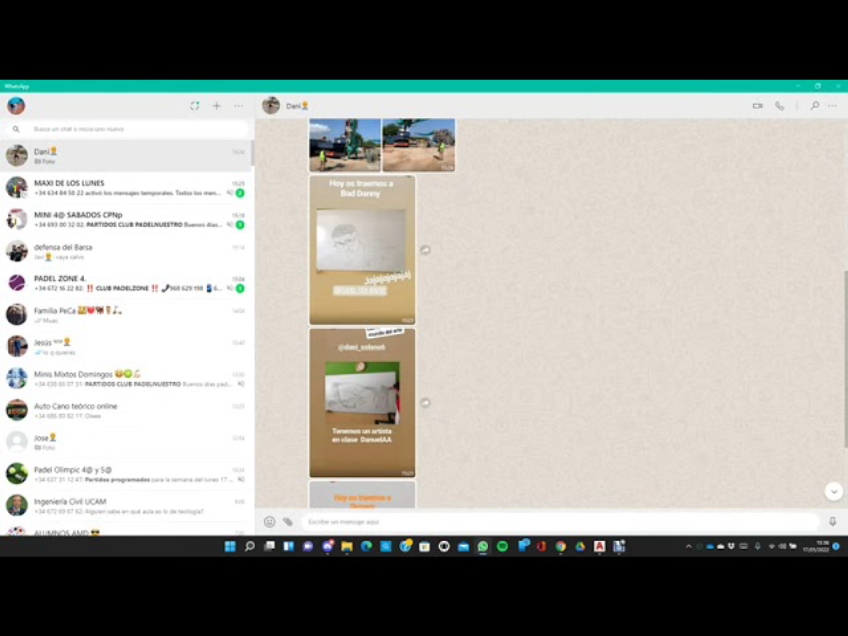Open the 'Tenemos un artista en clase' image
Viewport: 848px width, 636px height.
(x=362, y=403)
